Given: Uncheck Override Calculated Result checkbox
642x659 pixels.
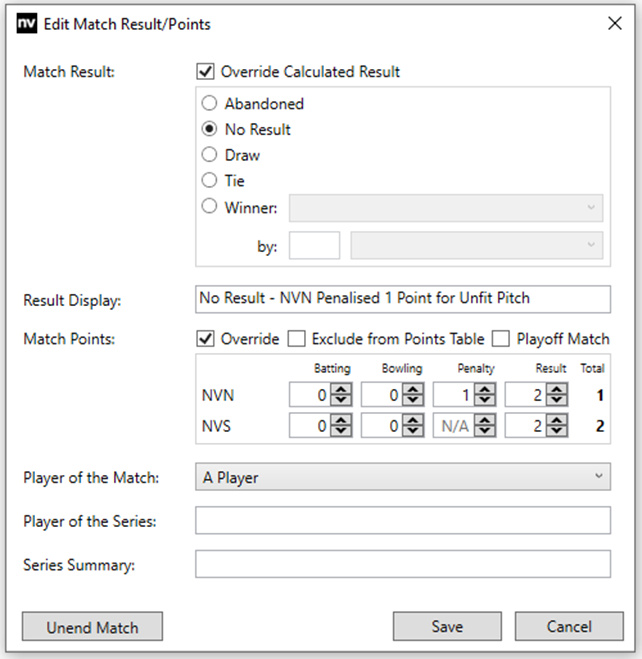Looking at the screenshot, I should coord(206,72).
